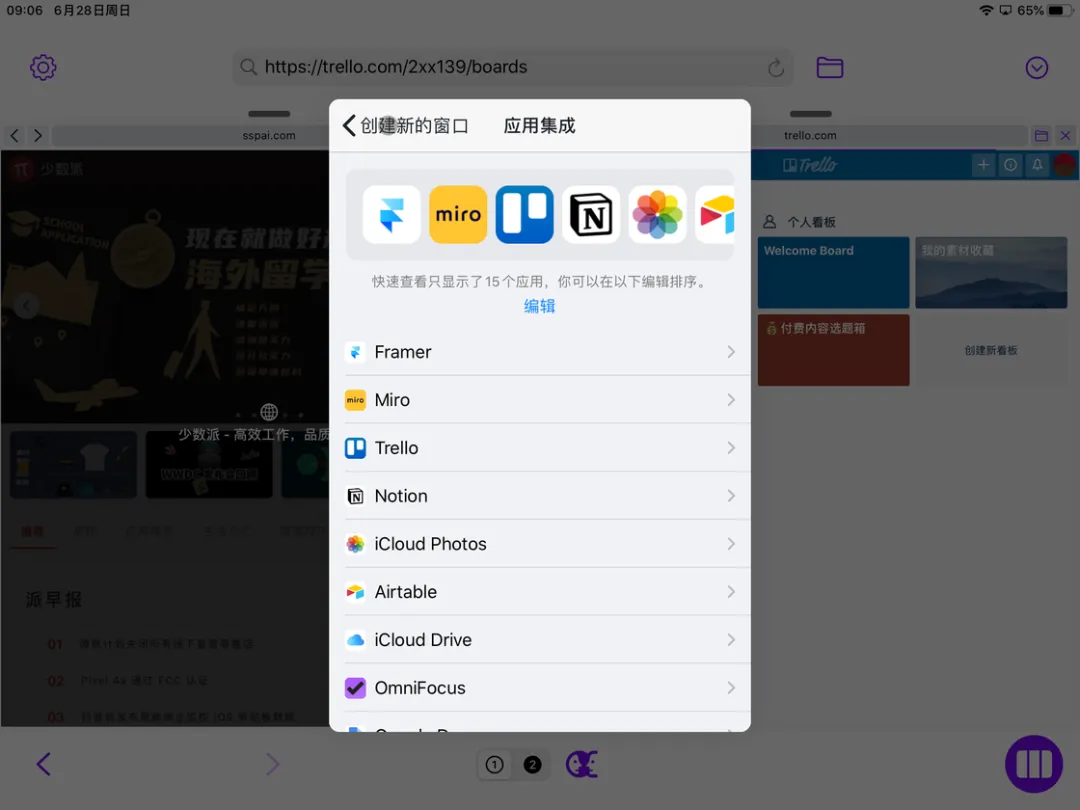Open 付费内容选题箱 board
The height and width of the screenshot is (810, 1080).
click(833, 350)
